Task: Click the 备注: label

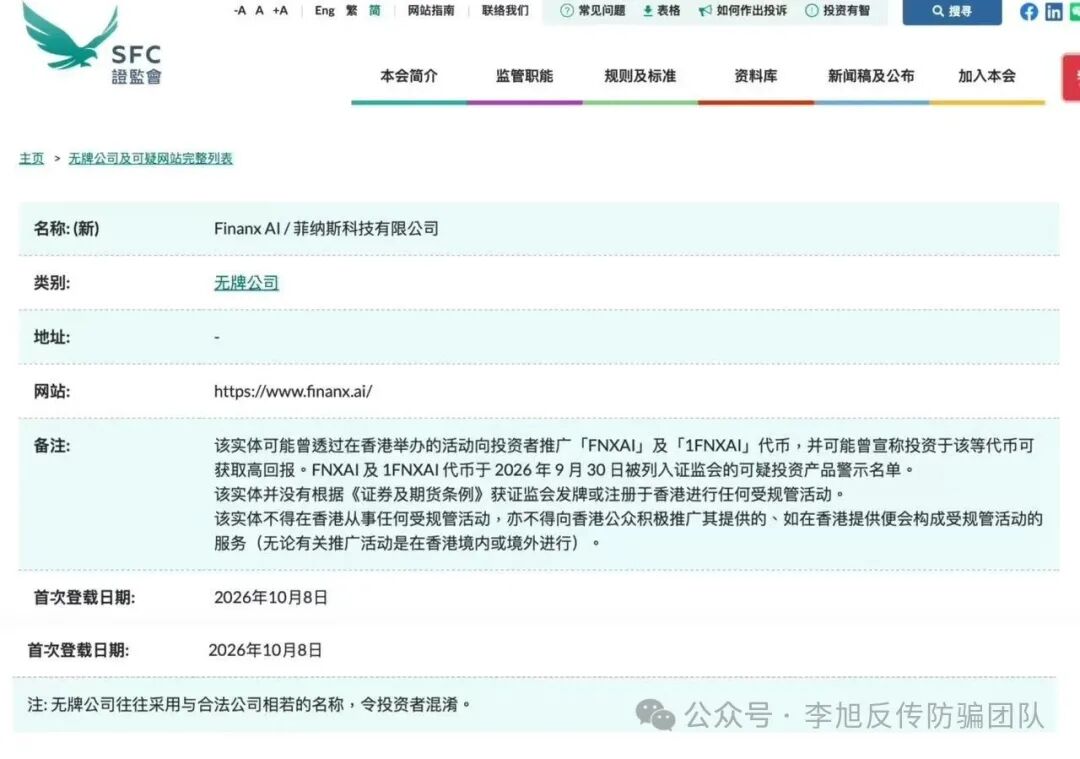Action: coord(52,446)
